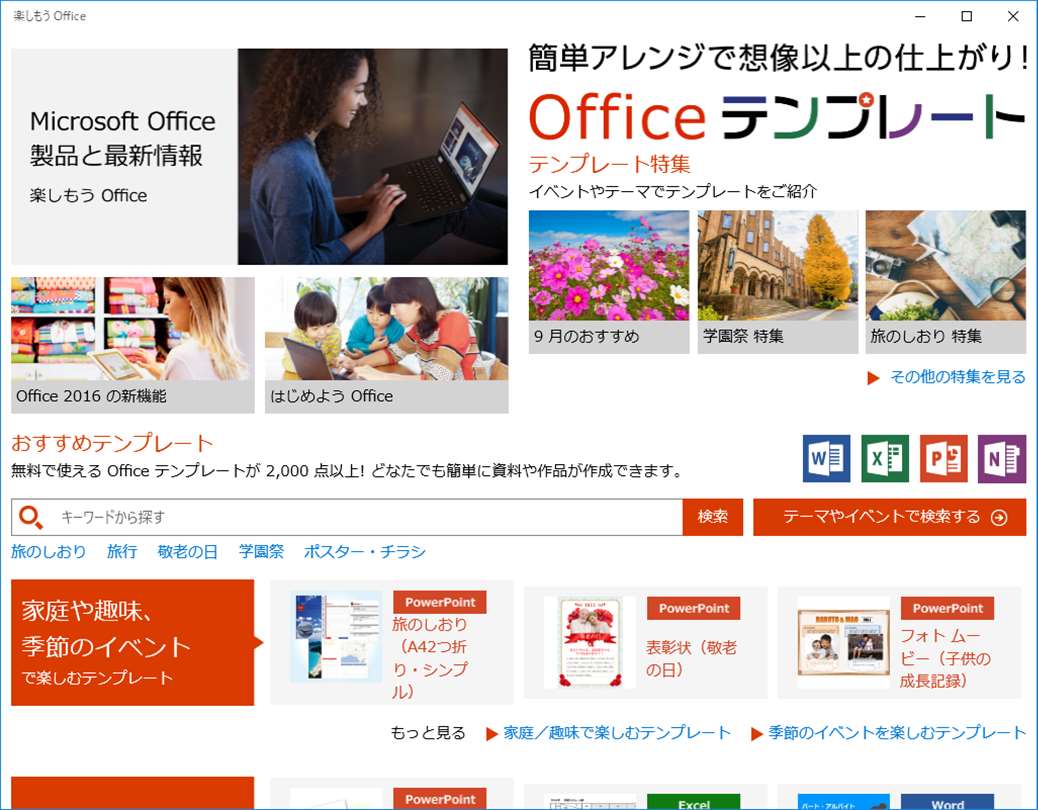Select the 表彰状（敬老の日） template link
The height and width of the screenshot is (810, 1038).
[x=691, y=658]
